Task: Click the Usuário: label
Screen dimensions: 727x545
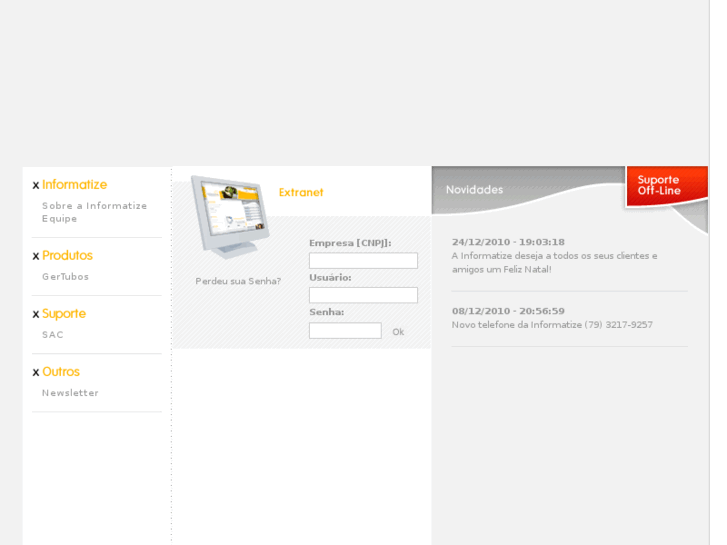Action: coord(330,277)
